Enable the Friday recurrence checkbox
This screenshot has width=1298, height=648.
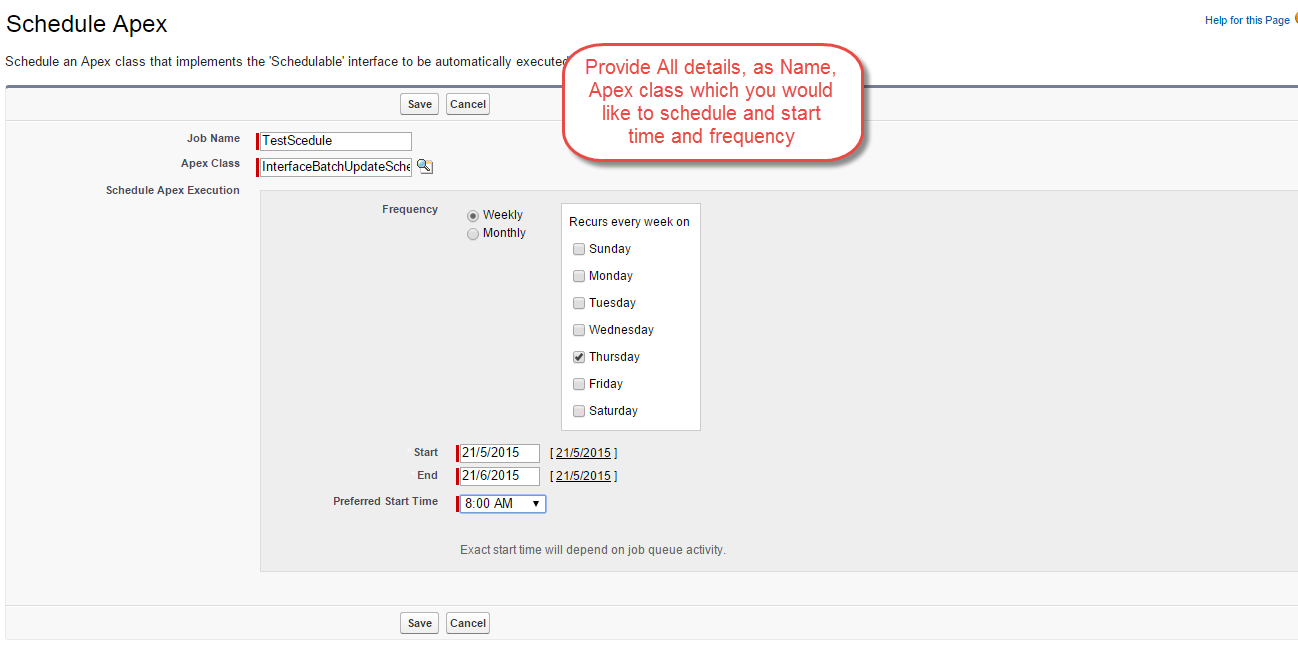click(579, 384)
